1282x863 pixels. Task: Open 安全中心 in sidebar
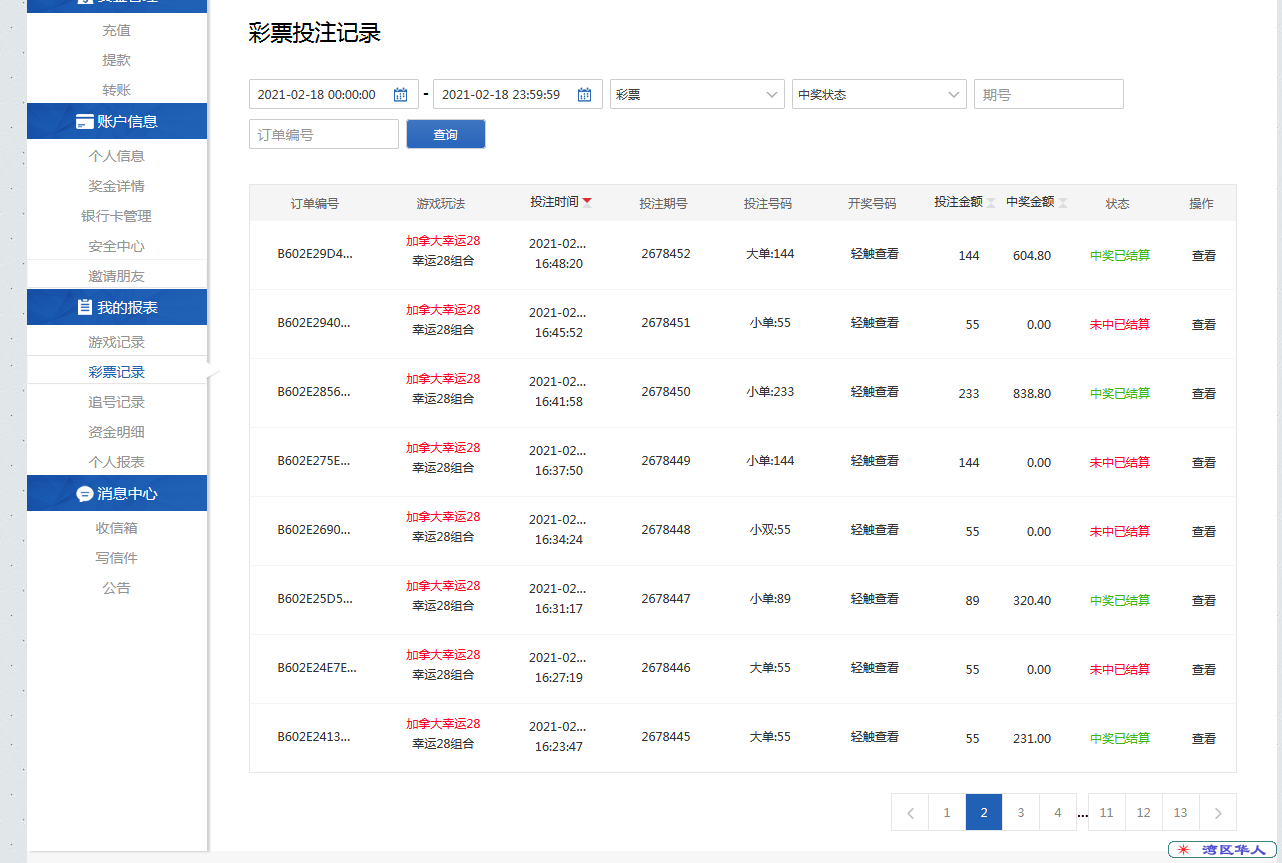[117, 246]
